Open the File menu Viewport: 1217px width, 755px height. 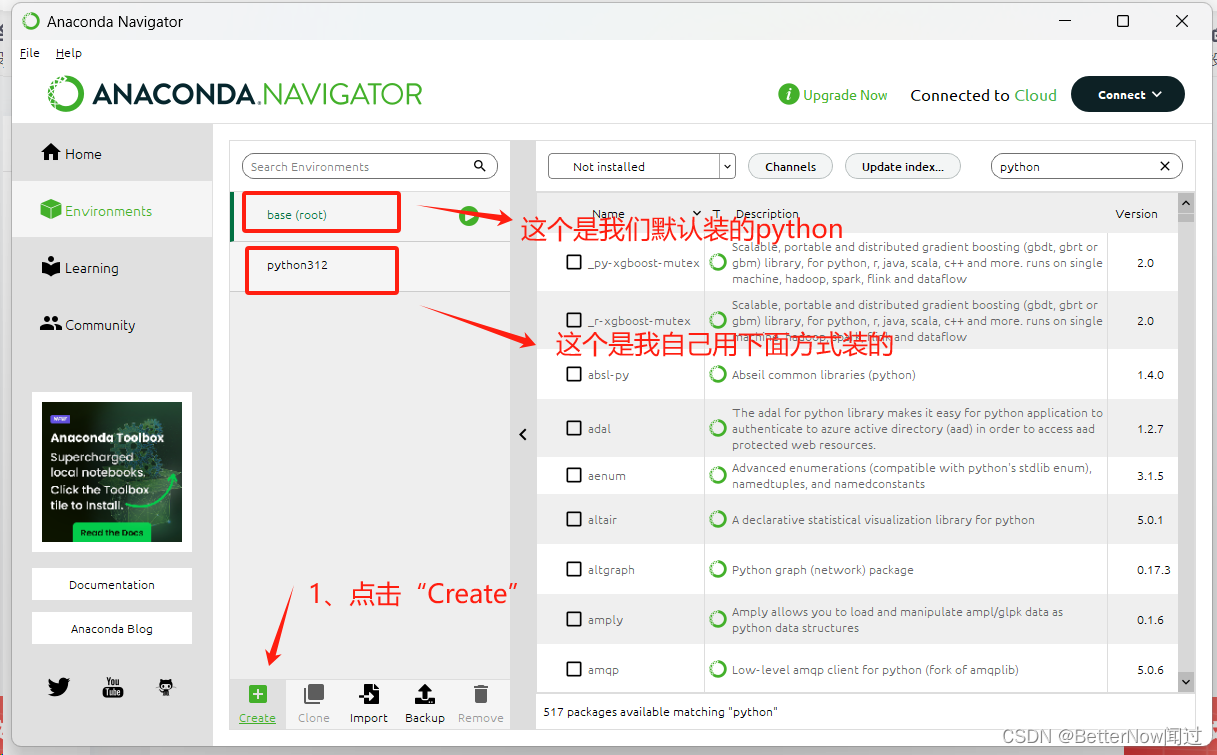coord(30,53)
